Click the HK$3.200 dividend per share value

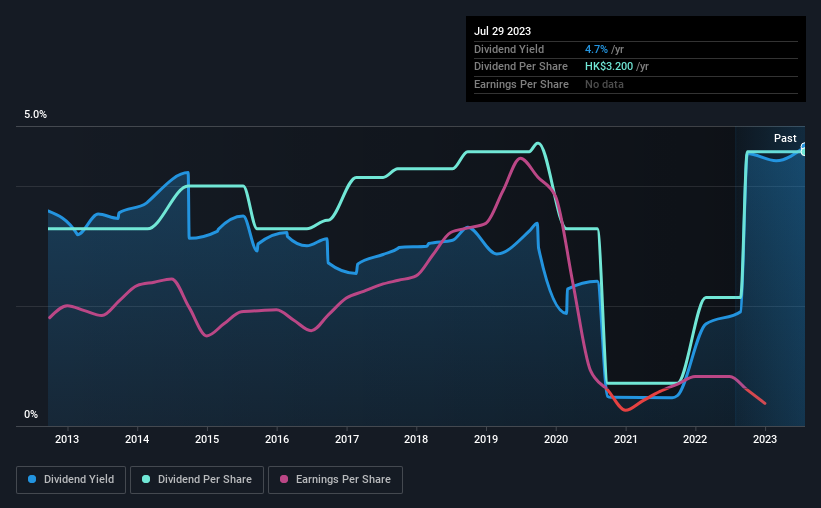tap(609, 67)
